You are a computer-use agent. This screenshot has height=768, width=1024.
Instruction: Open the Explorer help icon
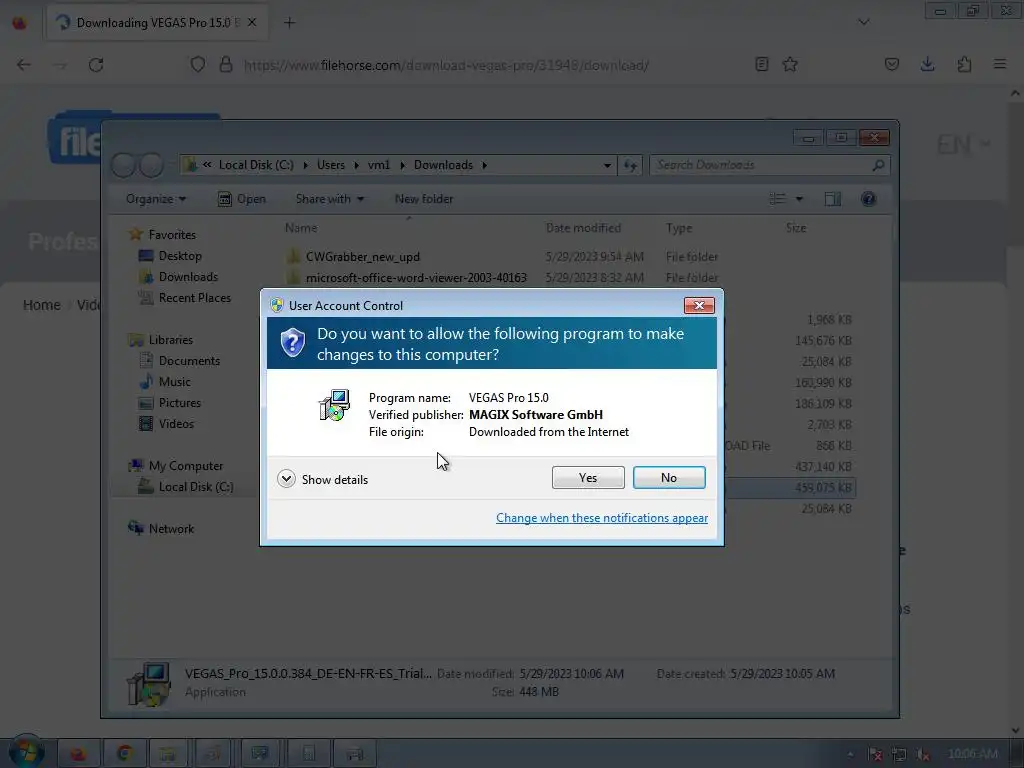[x=869, y=199]
